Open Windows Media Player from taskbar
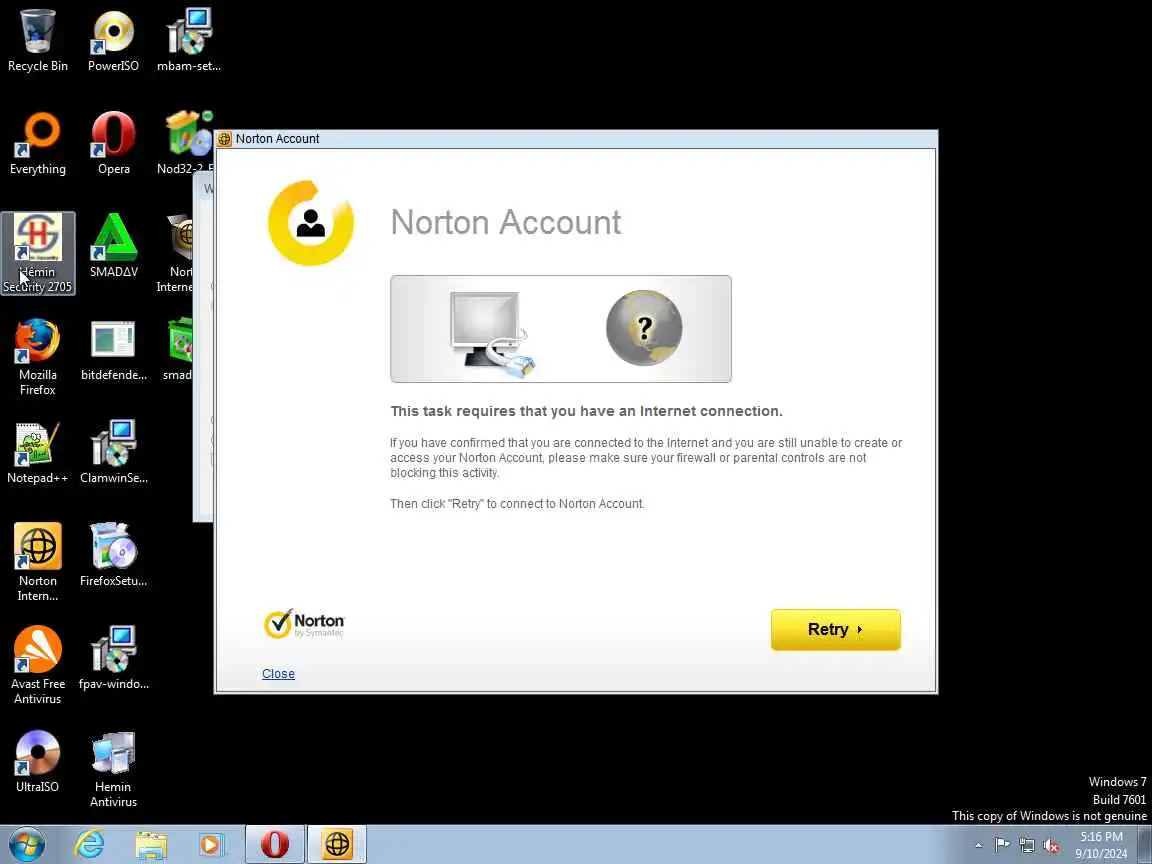Screen dimensions: 1152x864 point(212,844)
